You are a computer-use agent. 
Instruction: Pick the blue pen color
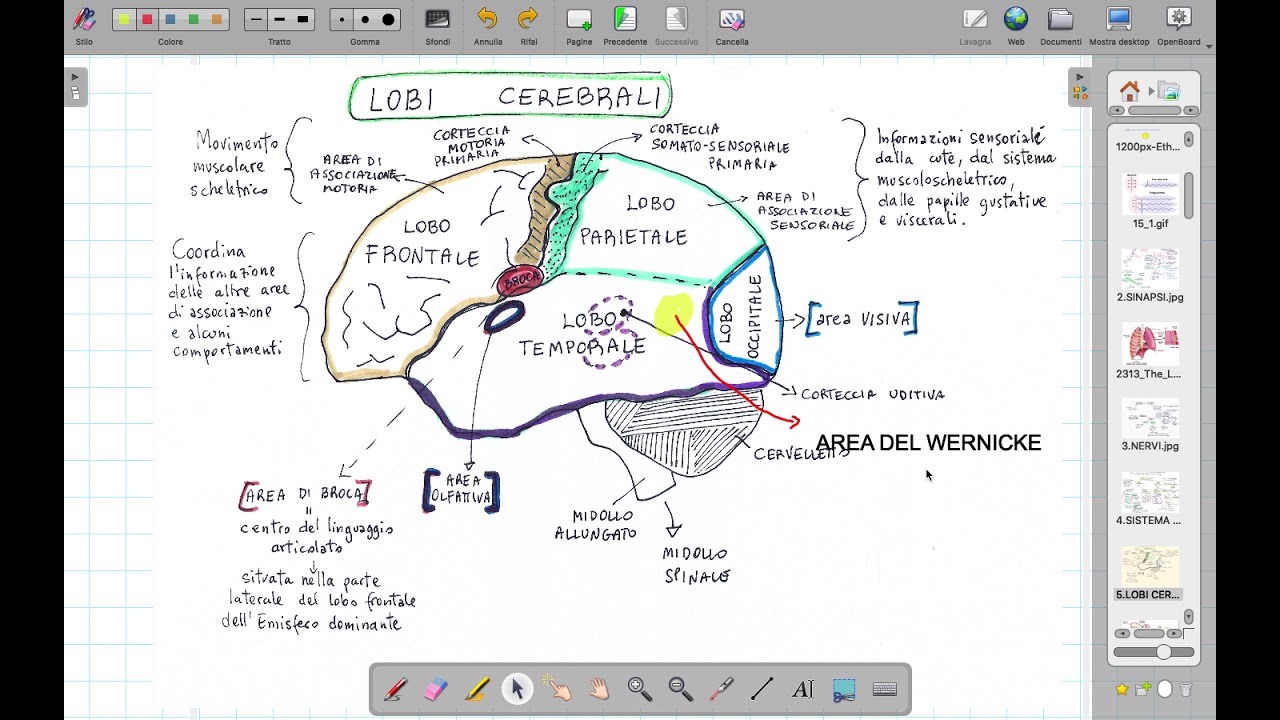[170, 19]
